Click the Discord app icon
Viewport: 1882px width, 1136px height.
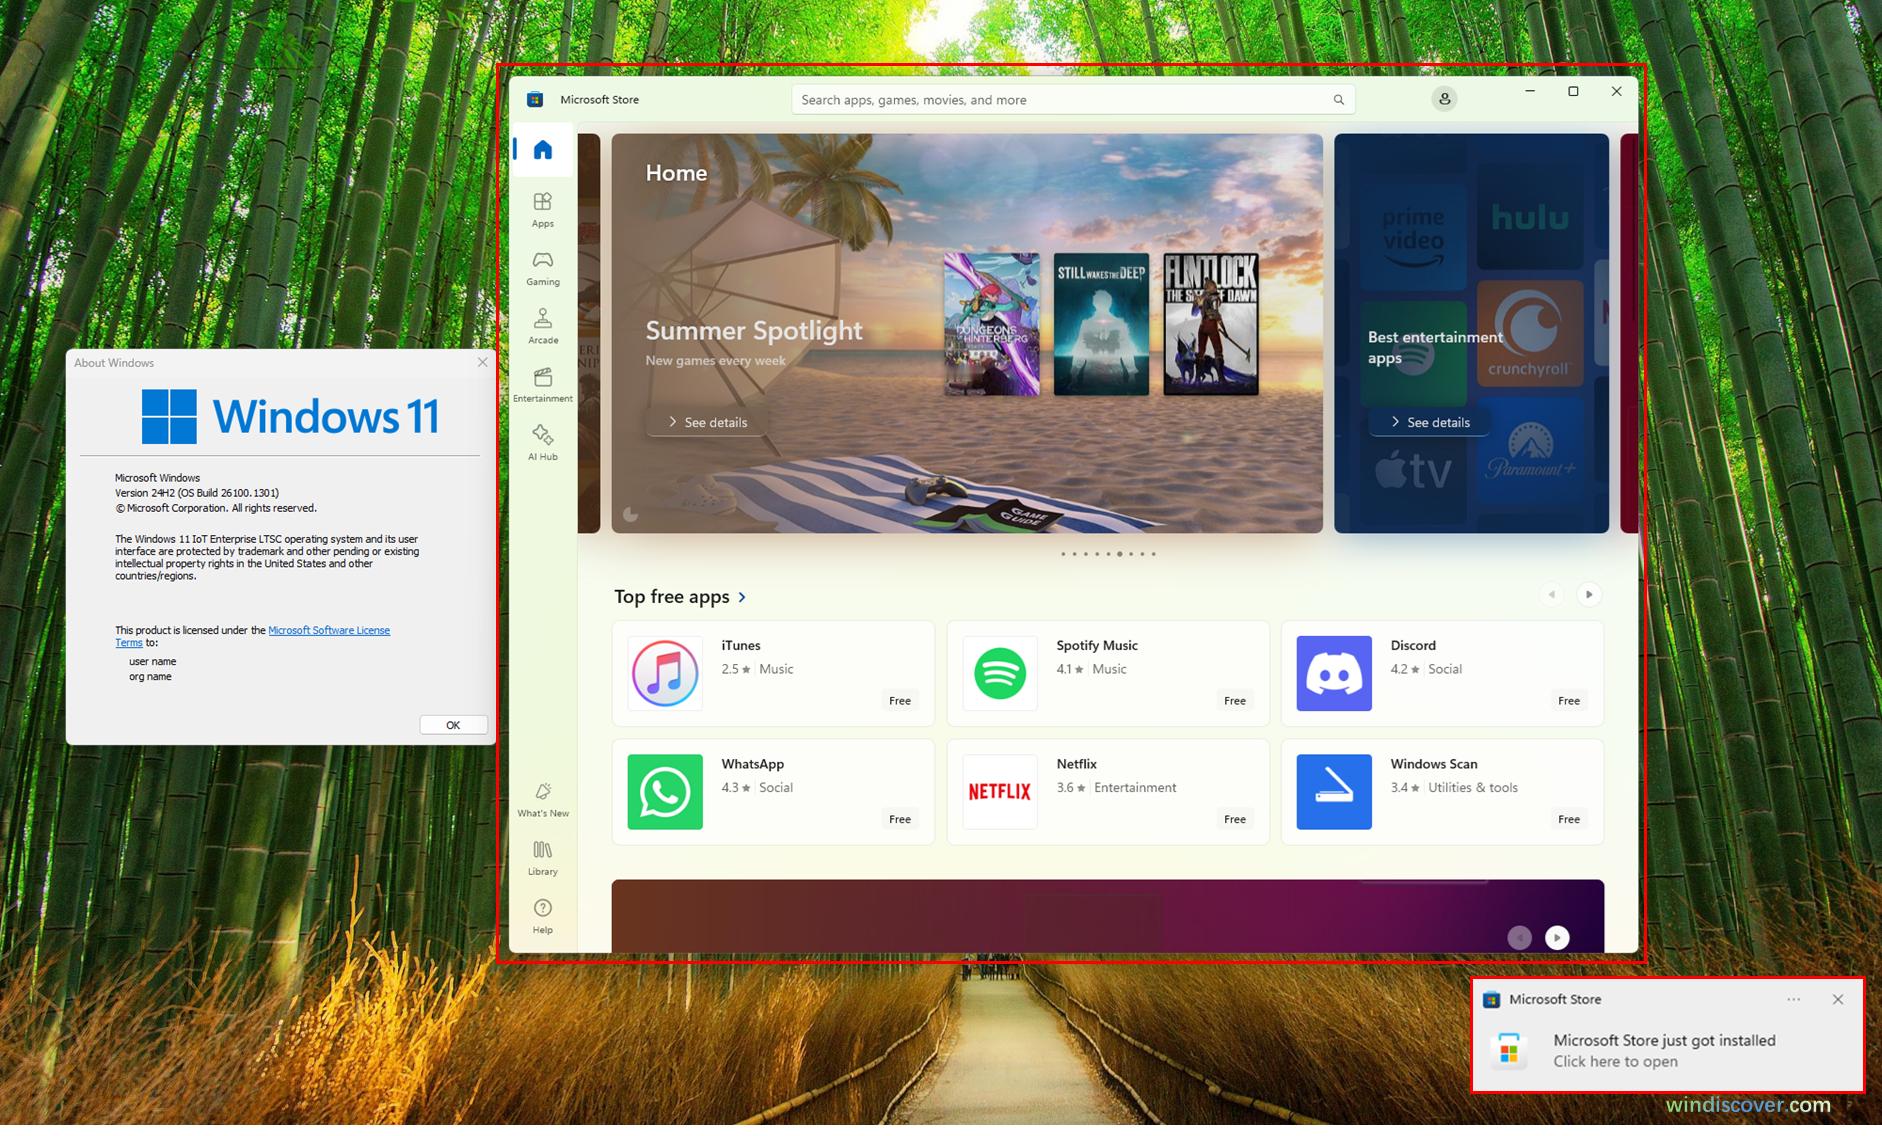[x=1334, y=673]
